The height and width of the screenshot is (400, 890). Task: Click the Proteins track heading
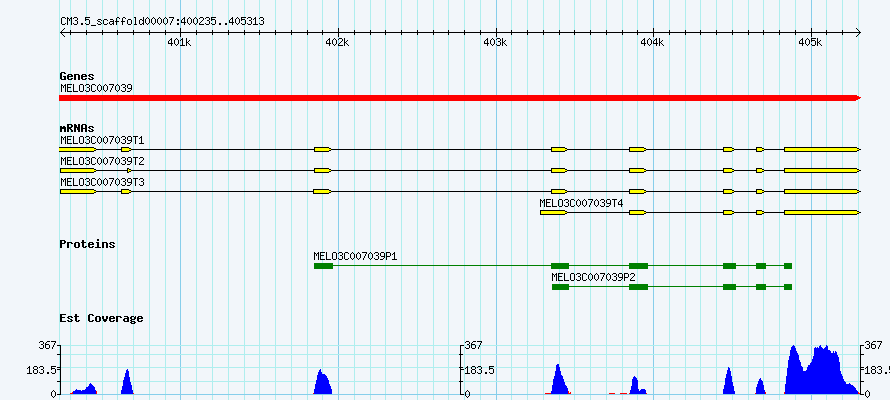[x=87, y=244]
